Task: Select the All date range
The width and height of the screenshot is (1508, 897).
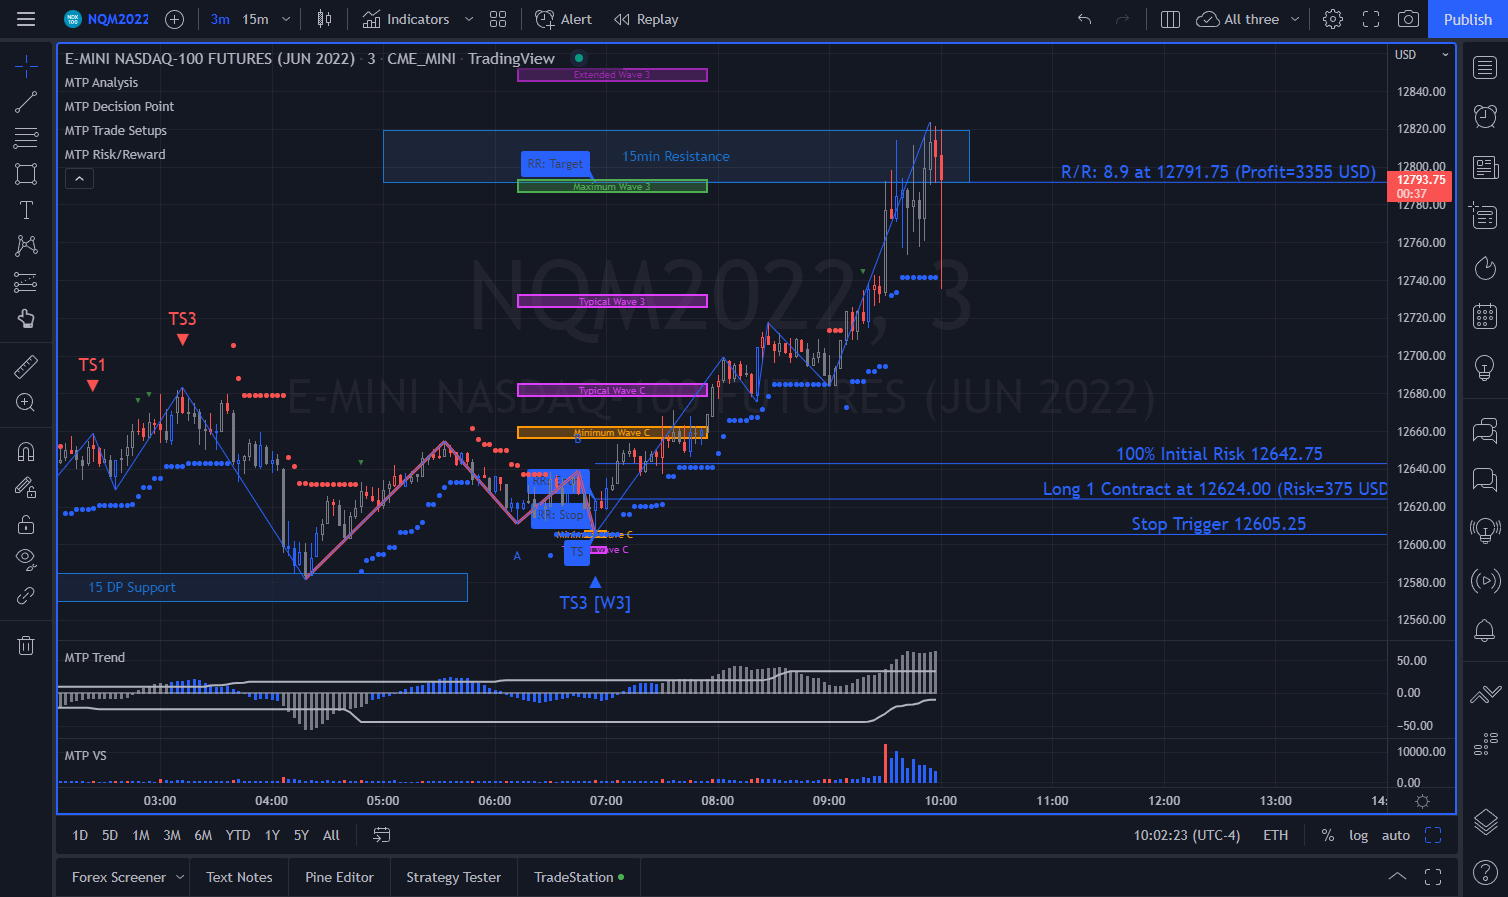Action: click(331, 835)
